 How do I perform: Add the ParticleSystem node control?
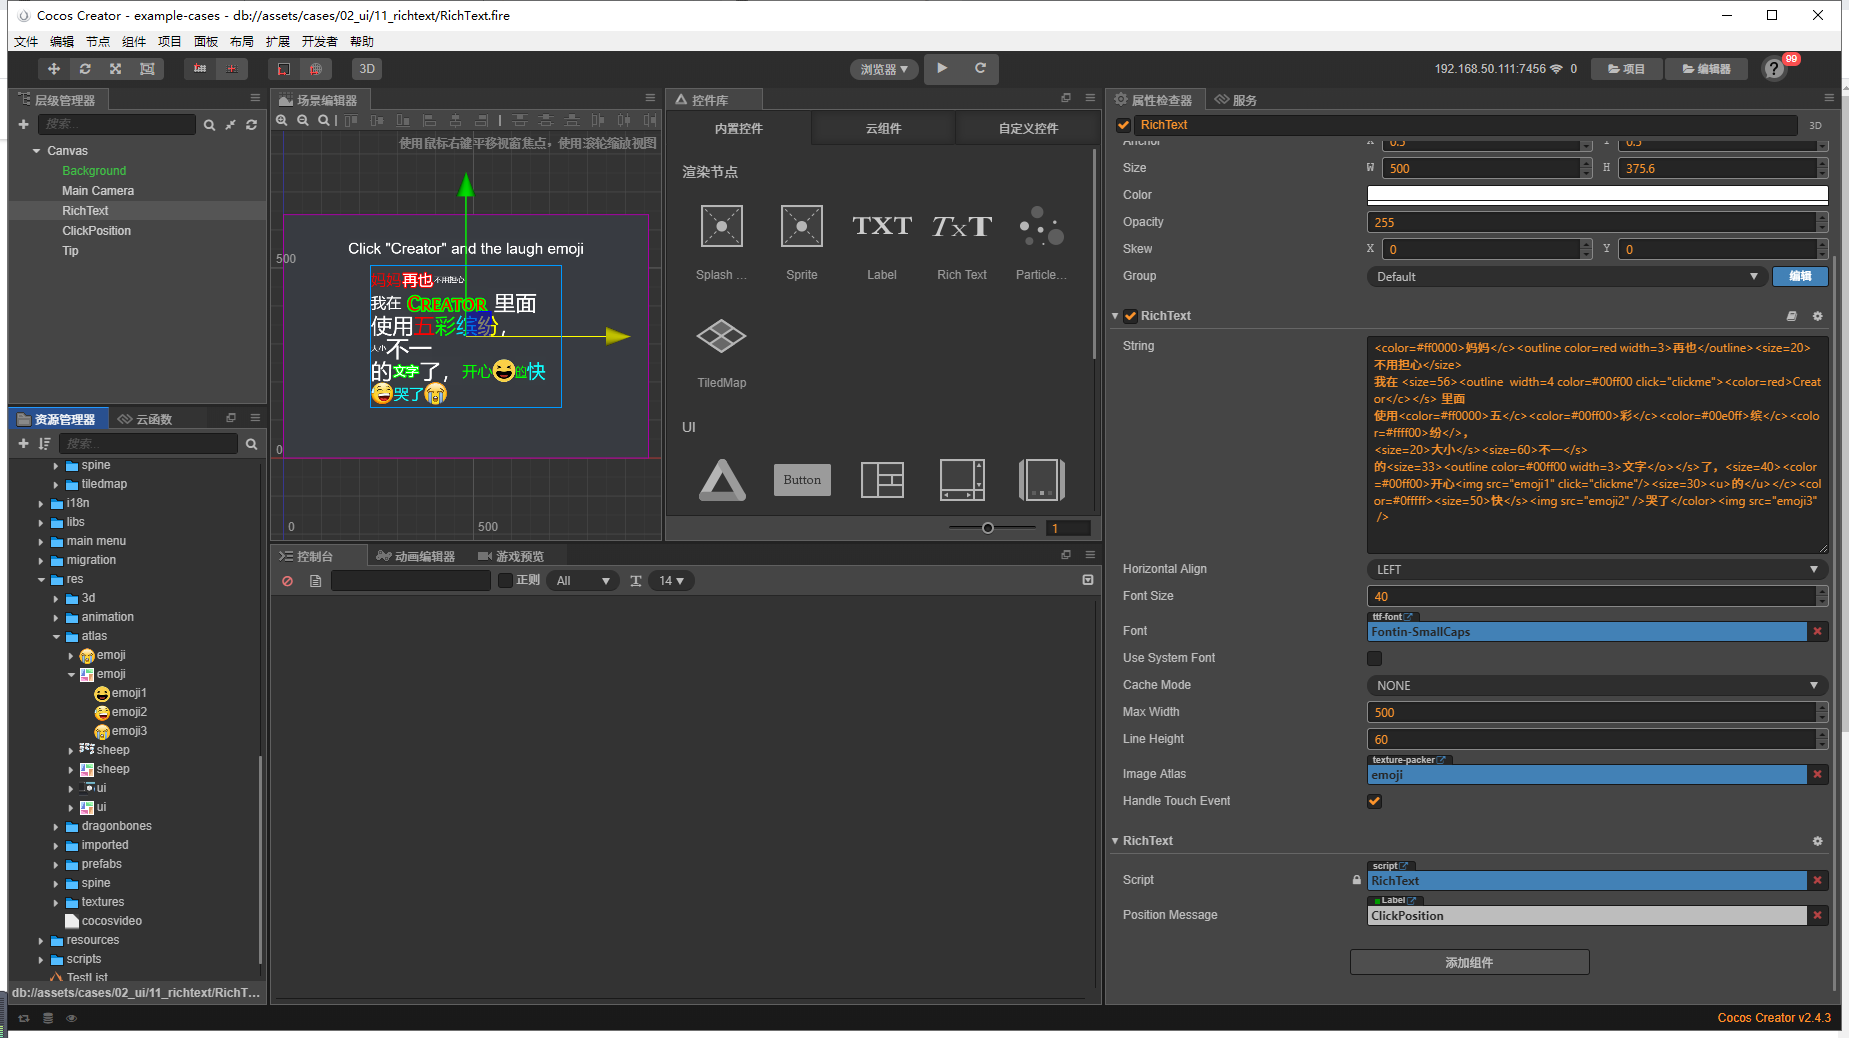tap(1041, 241)
